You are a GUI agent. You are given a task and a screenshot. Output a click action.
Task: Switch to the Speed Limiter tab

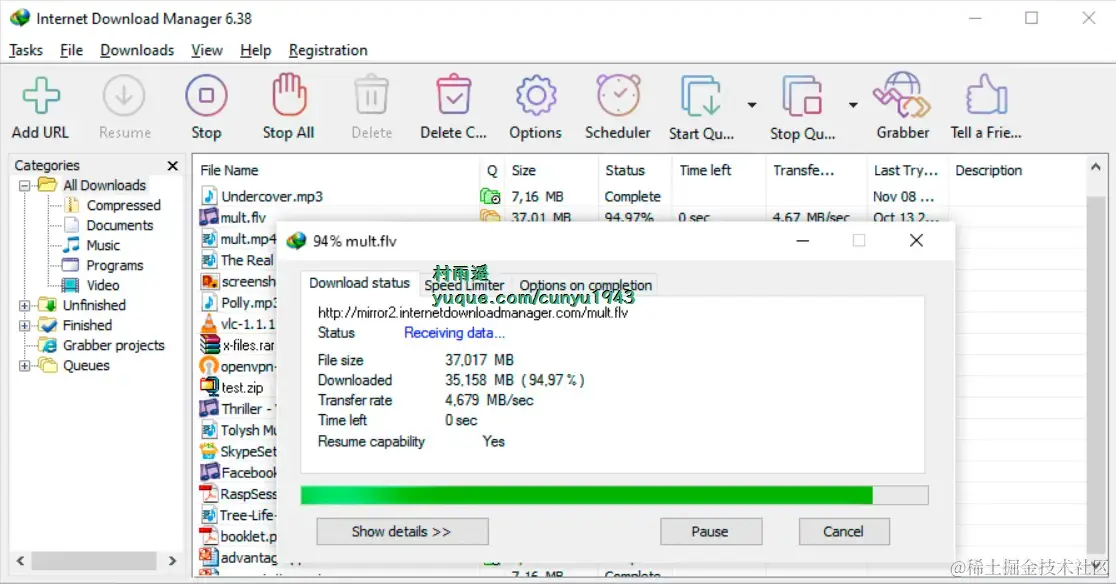tap(464, 285)
